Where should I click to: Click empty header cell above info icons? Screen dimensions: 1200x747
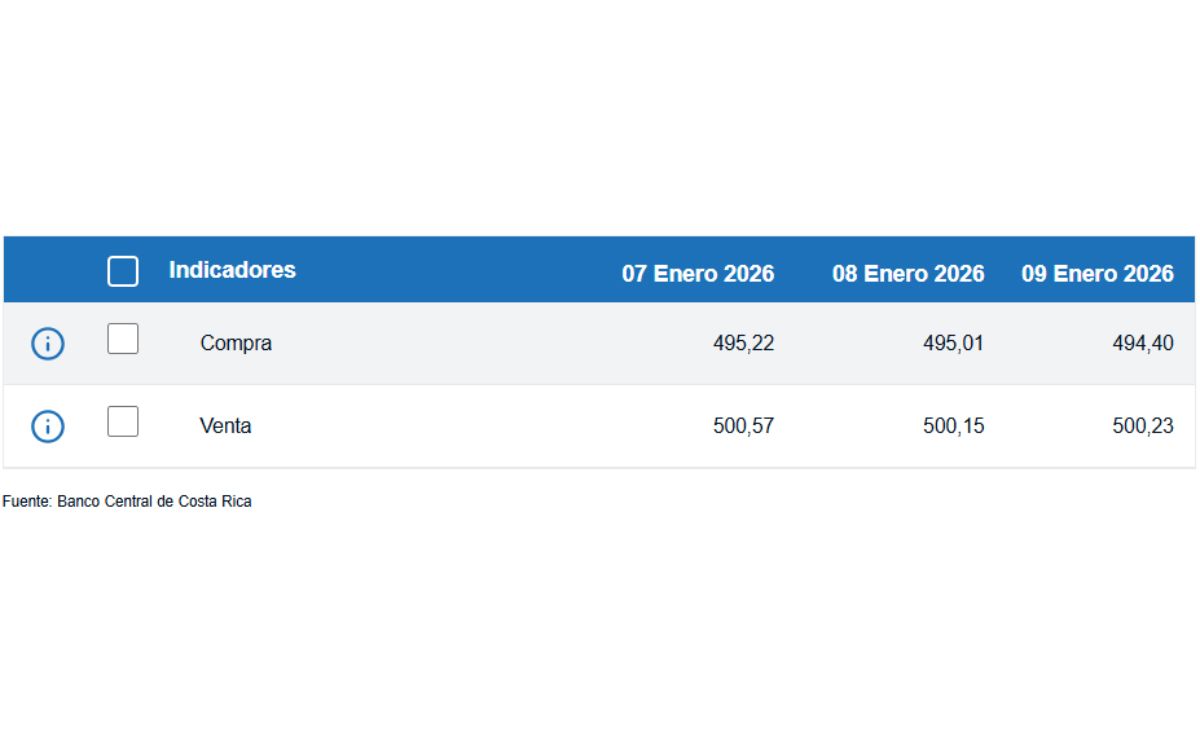(x=48, y=270)
